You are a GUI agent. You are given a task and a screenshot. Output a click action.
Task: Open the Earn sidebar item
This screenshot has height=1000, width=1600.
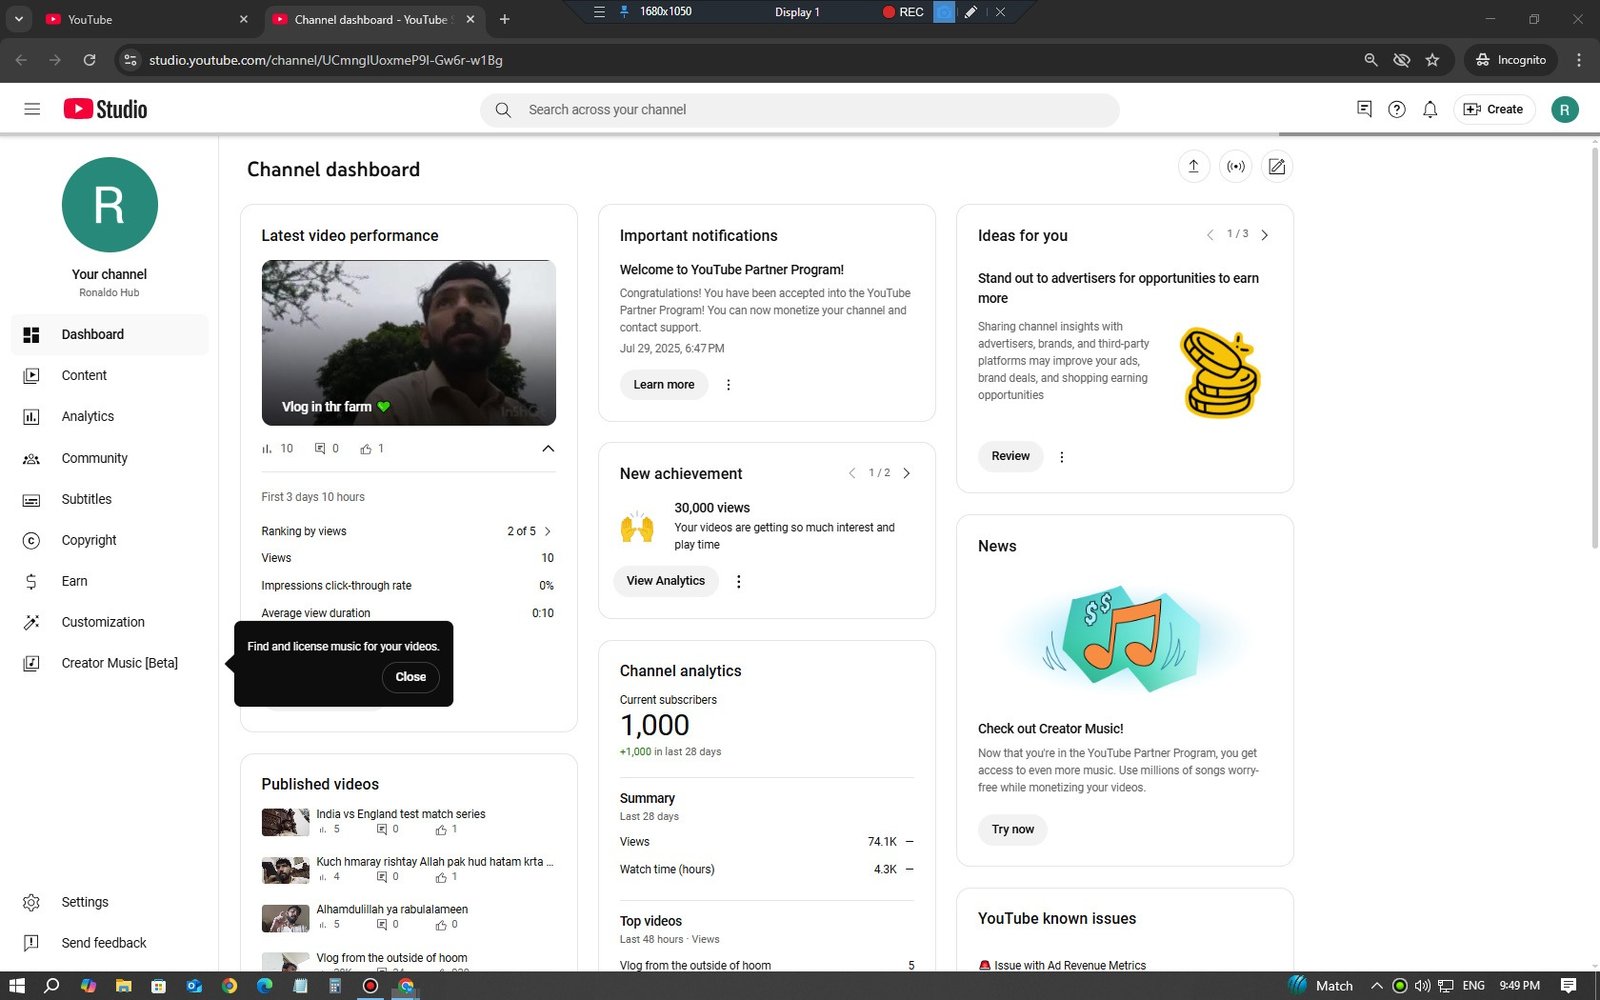pyautogui.click(x=110, y=582)
